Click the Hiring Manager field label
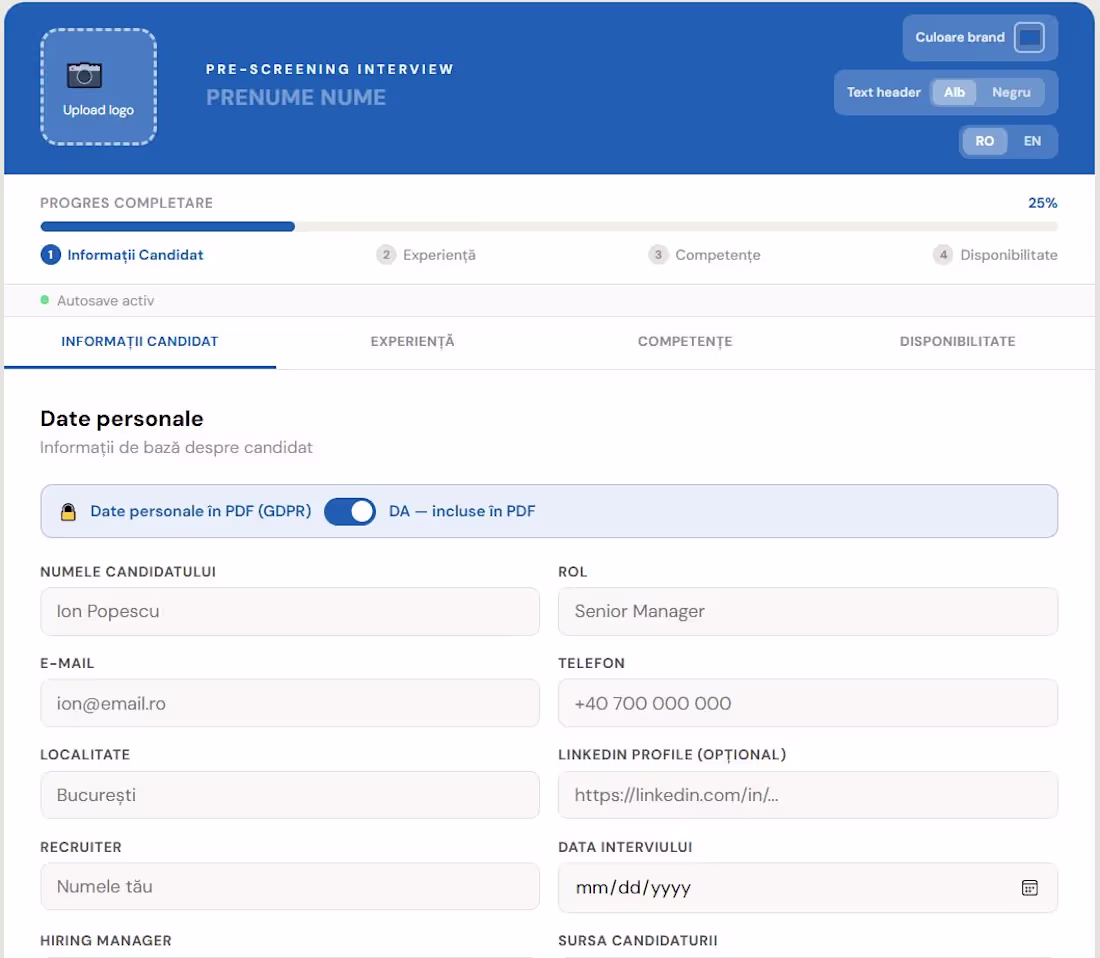Image resolution: width=1100 pixels, height=958 pixels. pos(106,940)
